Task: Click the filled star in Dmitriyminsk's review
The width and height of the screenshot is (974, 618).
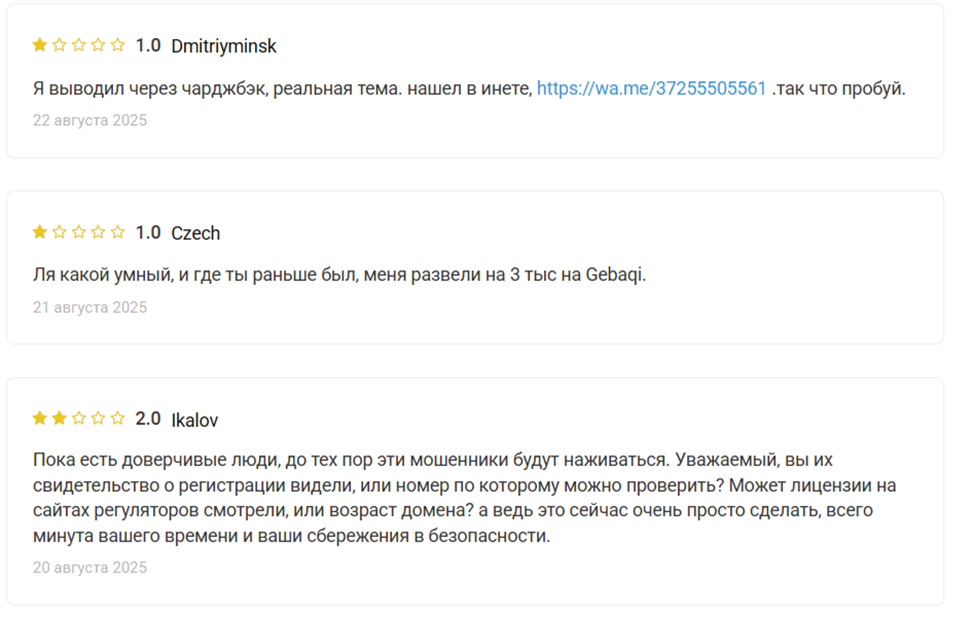Action: point(40,45)
